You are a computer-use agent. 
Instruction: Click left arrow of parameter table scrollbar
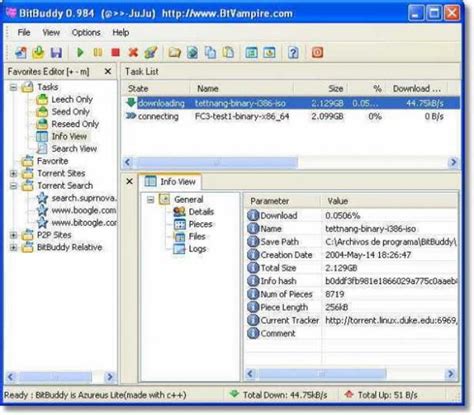[251, 374]
